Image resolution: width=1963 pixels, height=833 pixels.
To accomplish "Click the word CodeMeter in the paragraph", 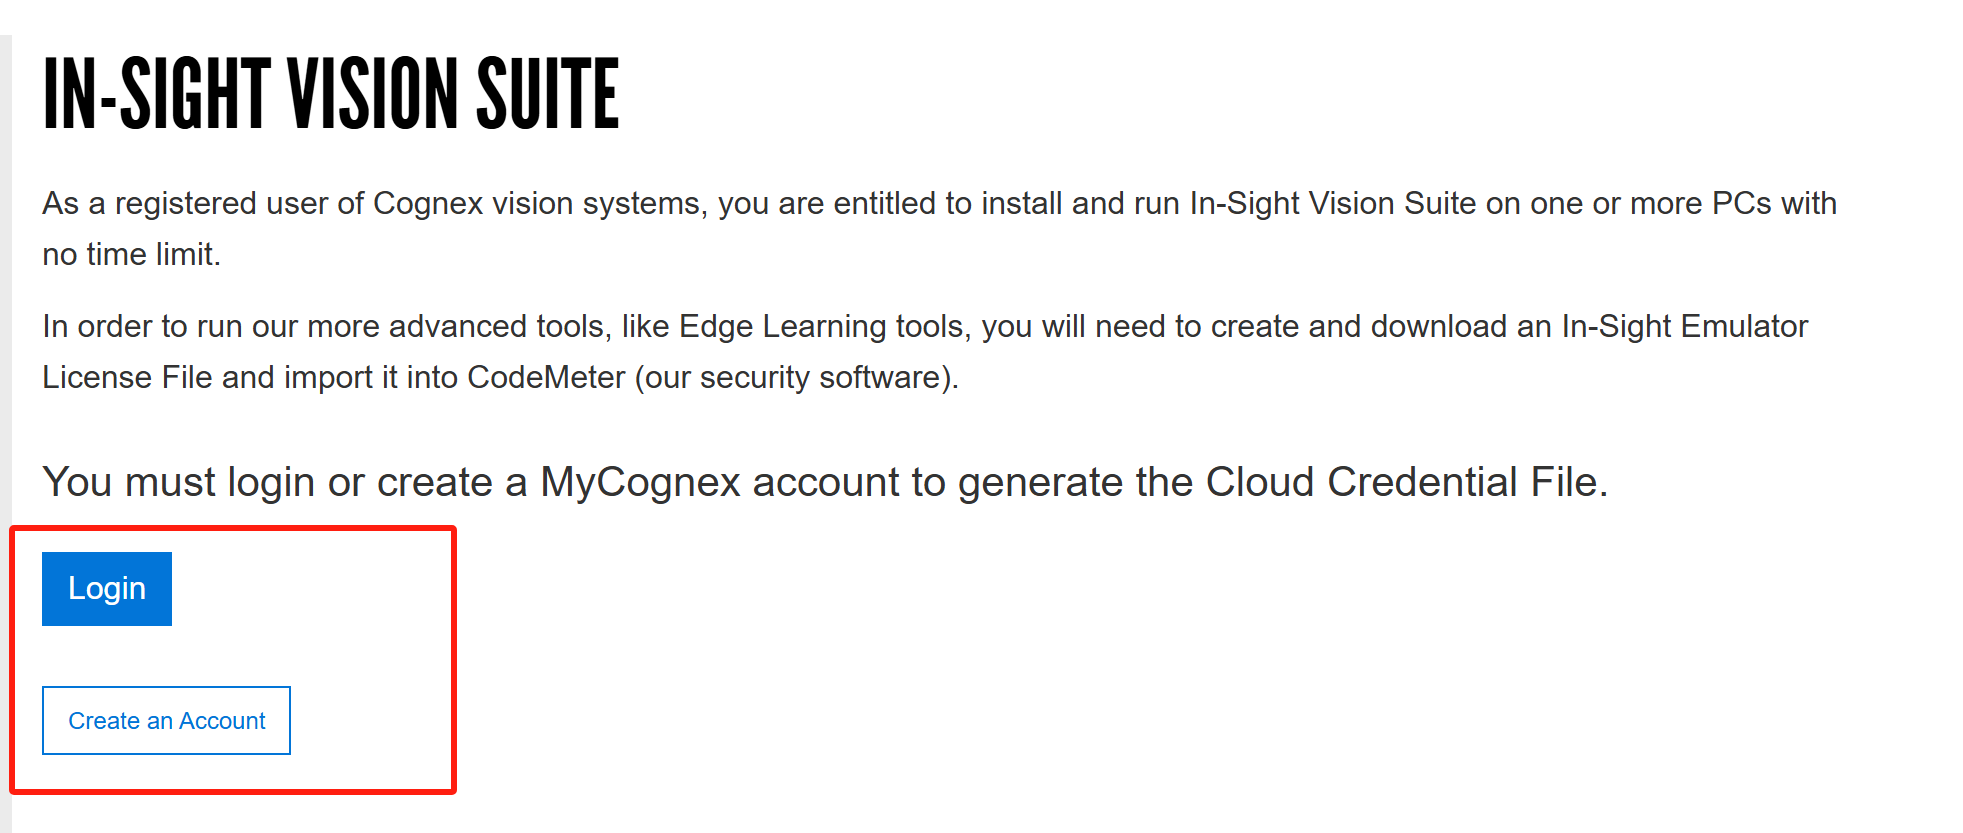I will point(545,377).
